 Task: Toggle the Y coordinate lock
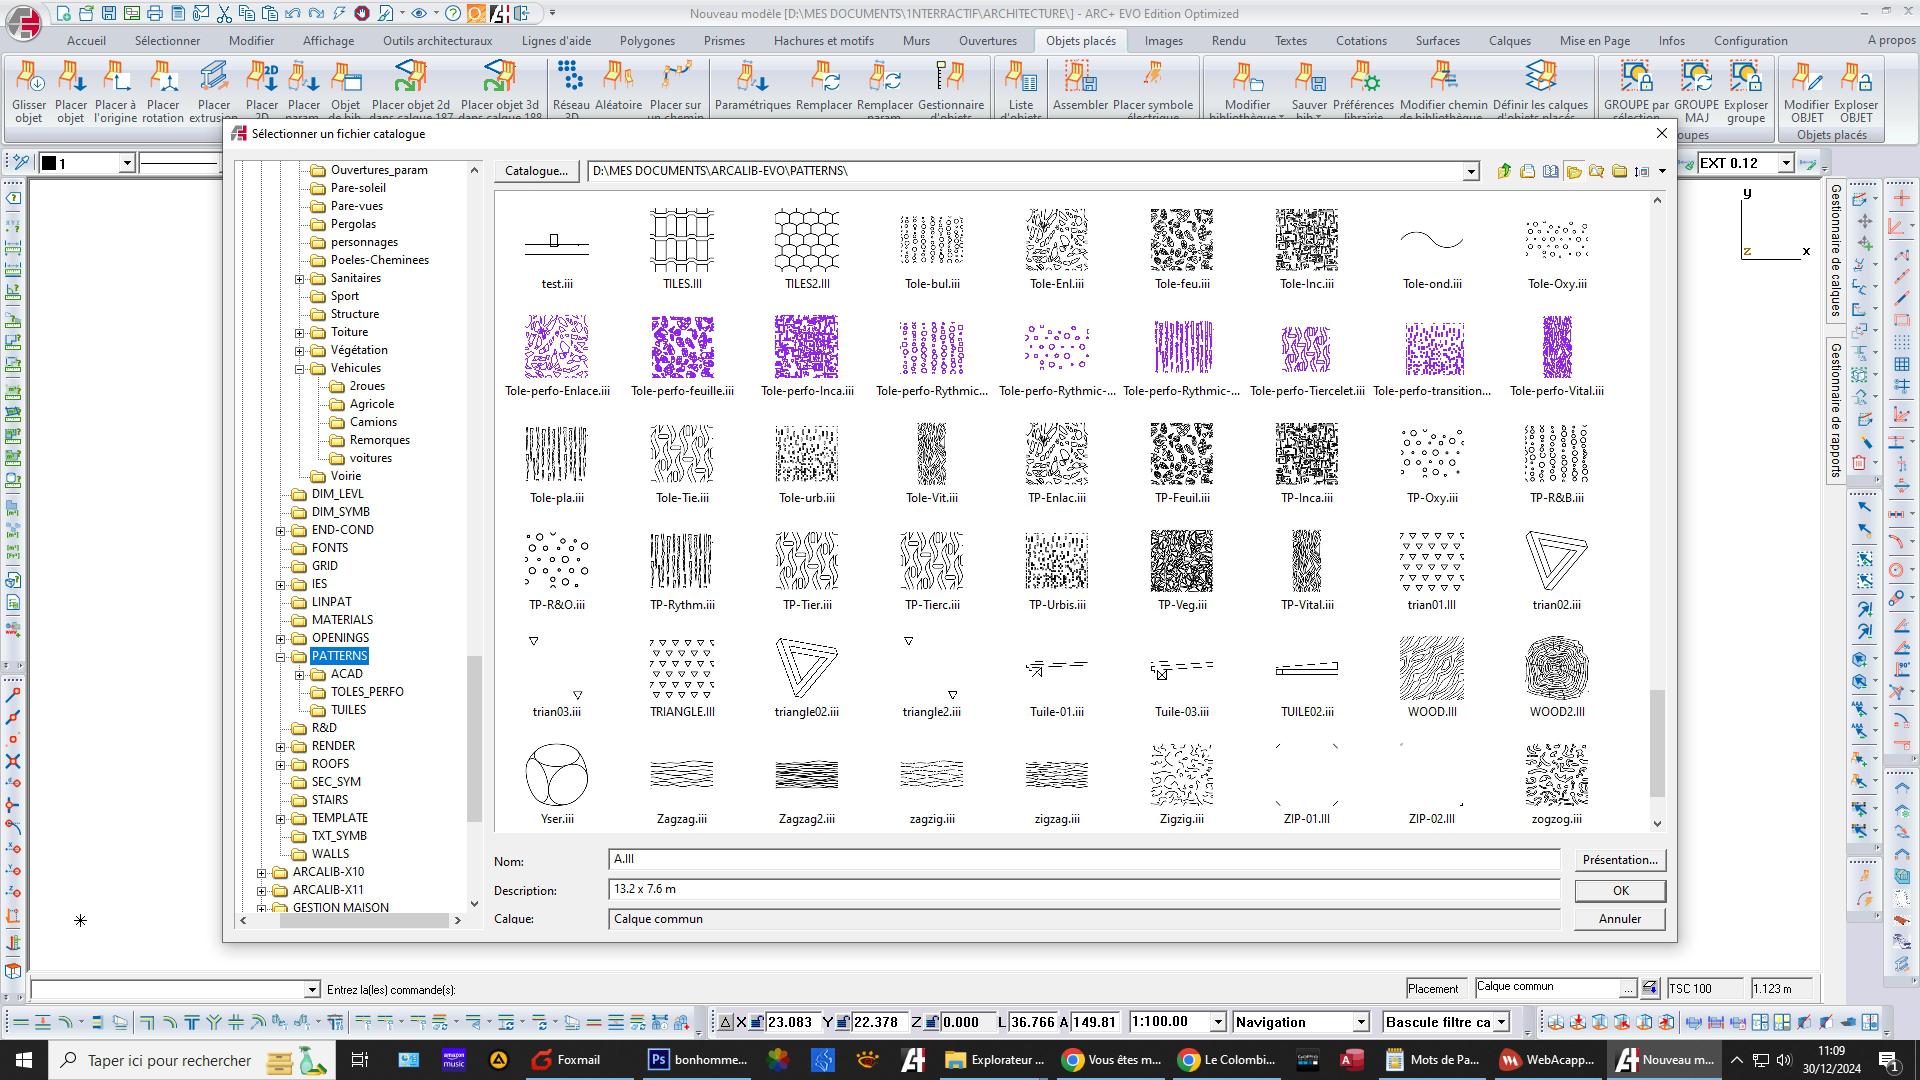844,1022
